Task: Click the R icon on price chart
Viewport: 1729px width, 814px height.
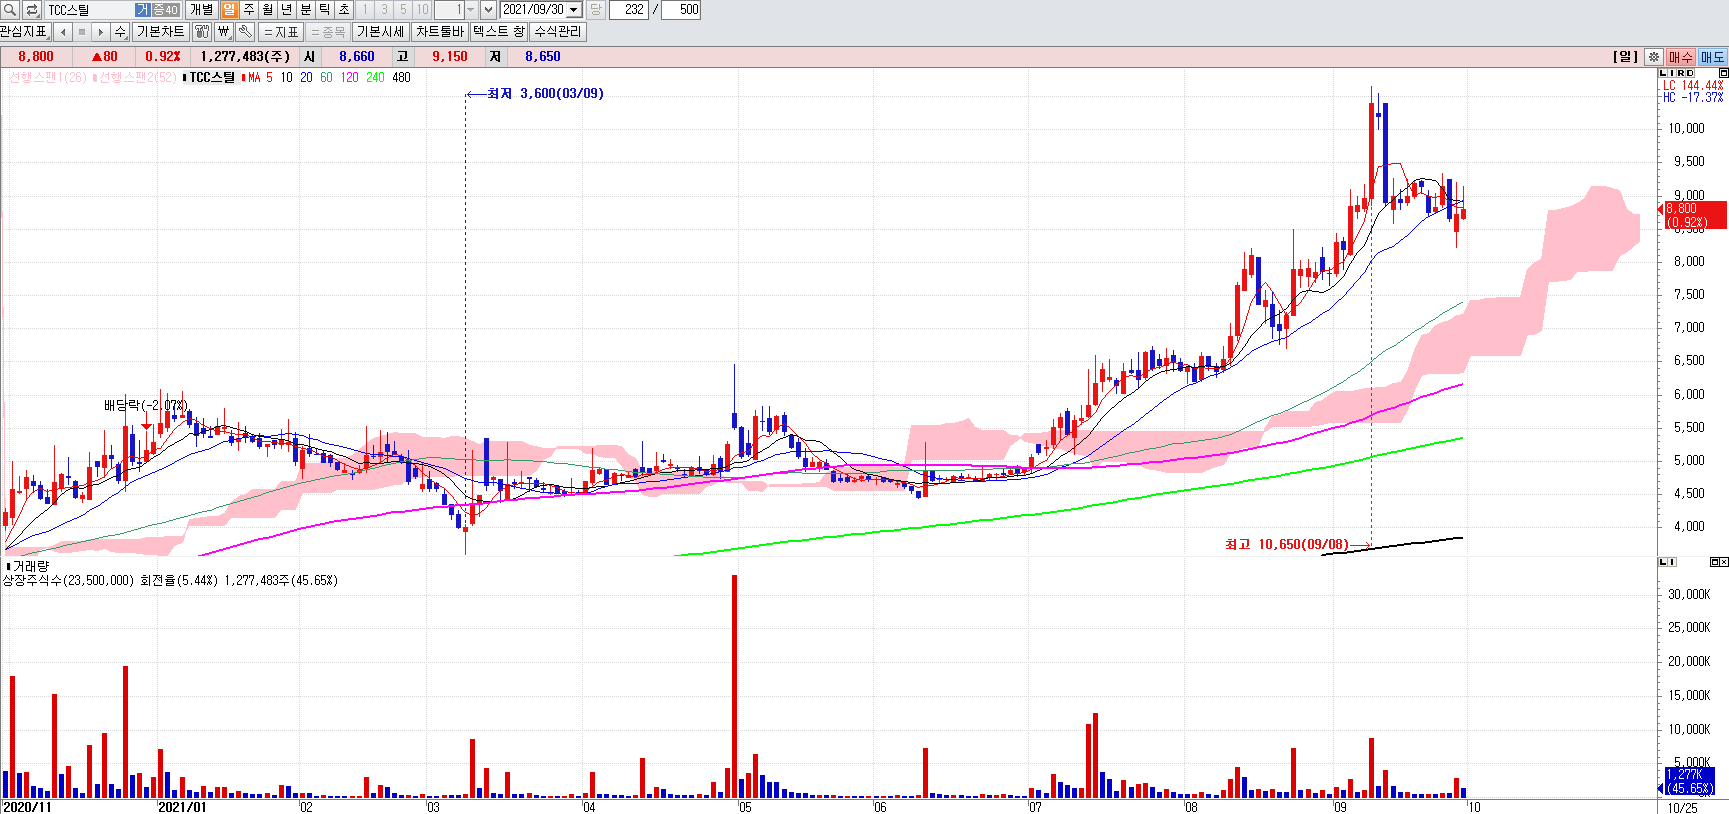Action: [x=1681, y=73]
